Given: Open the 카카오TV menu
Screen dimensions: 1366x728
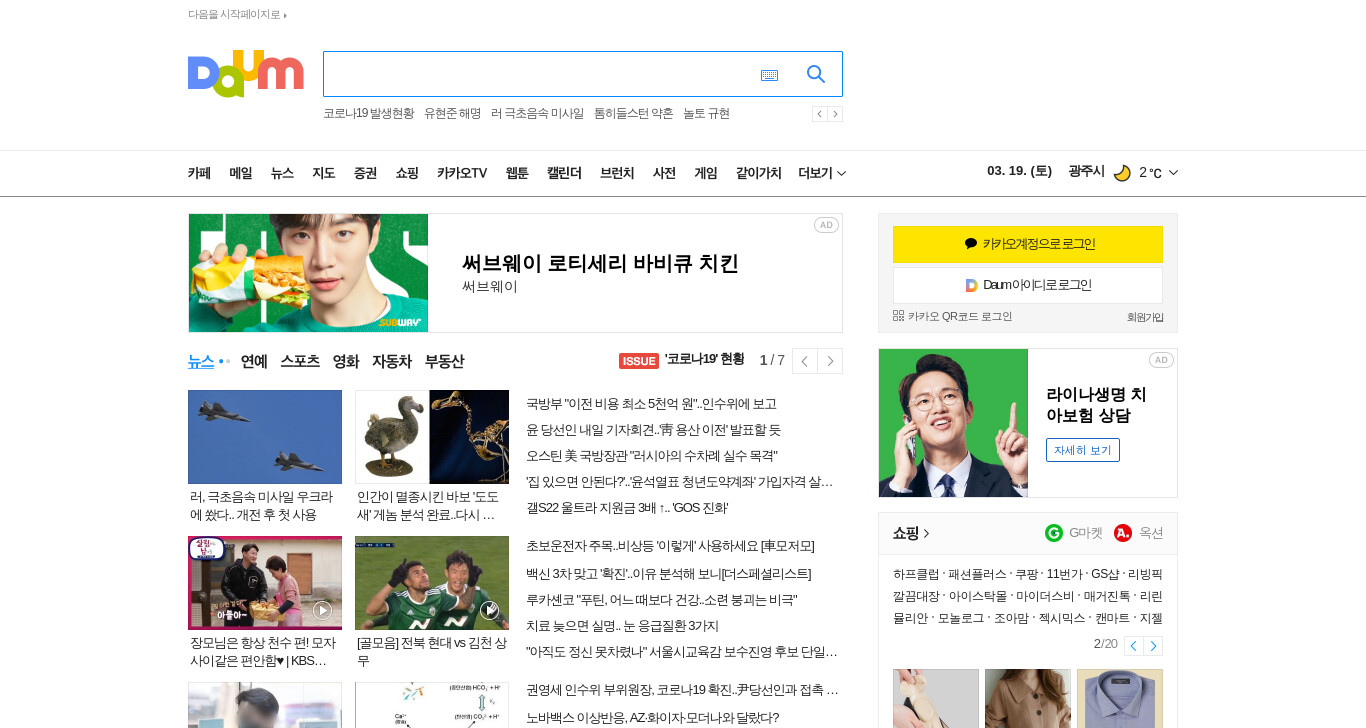Looking at the screenshot, I should pos(462,173).
